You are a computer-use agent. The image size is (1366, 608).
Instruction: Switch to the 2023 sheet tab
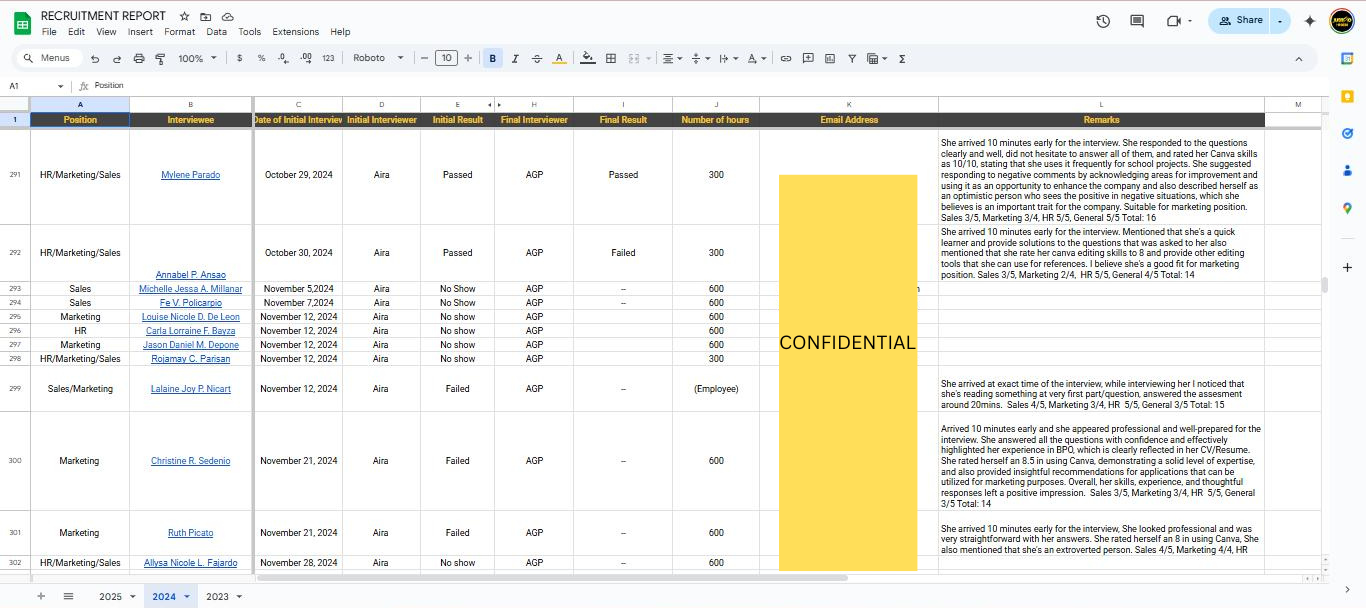coord(217,597)
